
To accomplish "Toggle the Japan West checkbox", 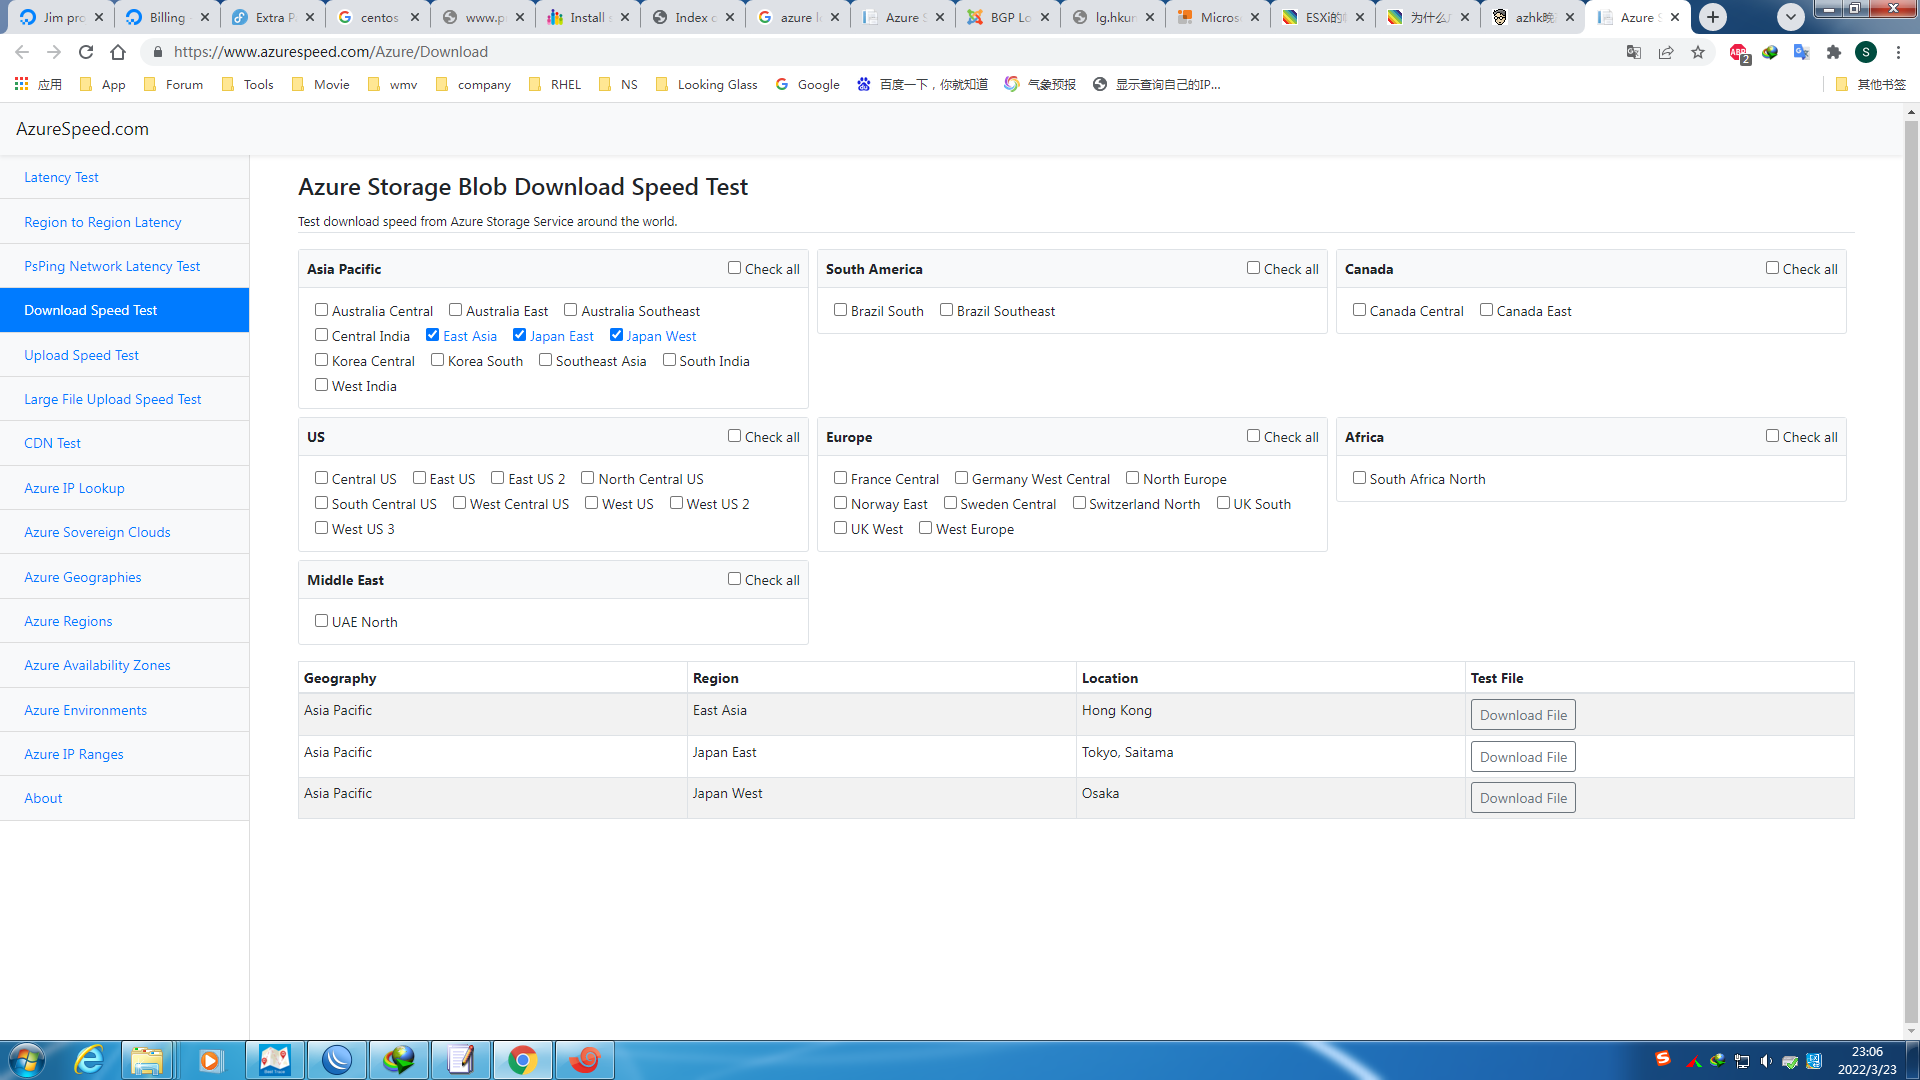I will (x=616, y=334).
